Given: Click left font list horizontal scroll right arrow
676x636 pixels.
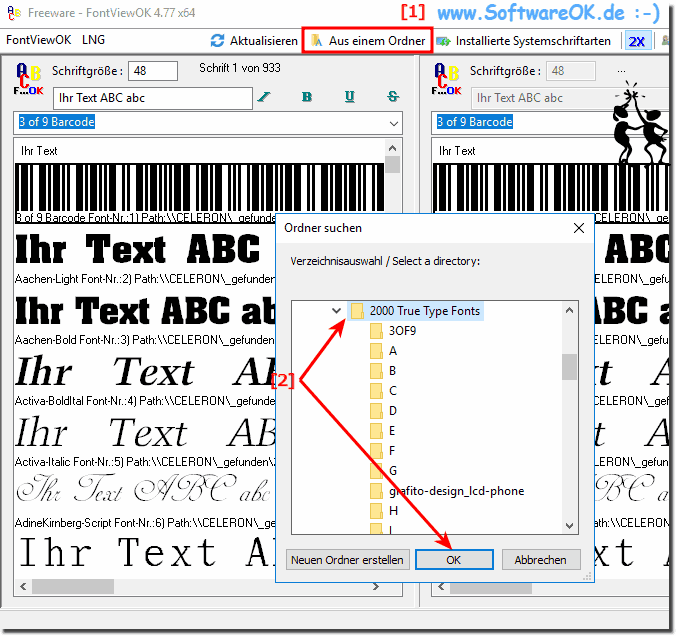Looking at the screenshot, I should 376,586.
